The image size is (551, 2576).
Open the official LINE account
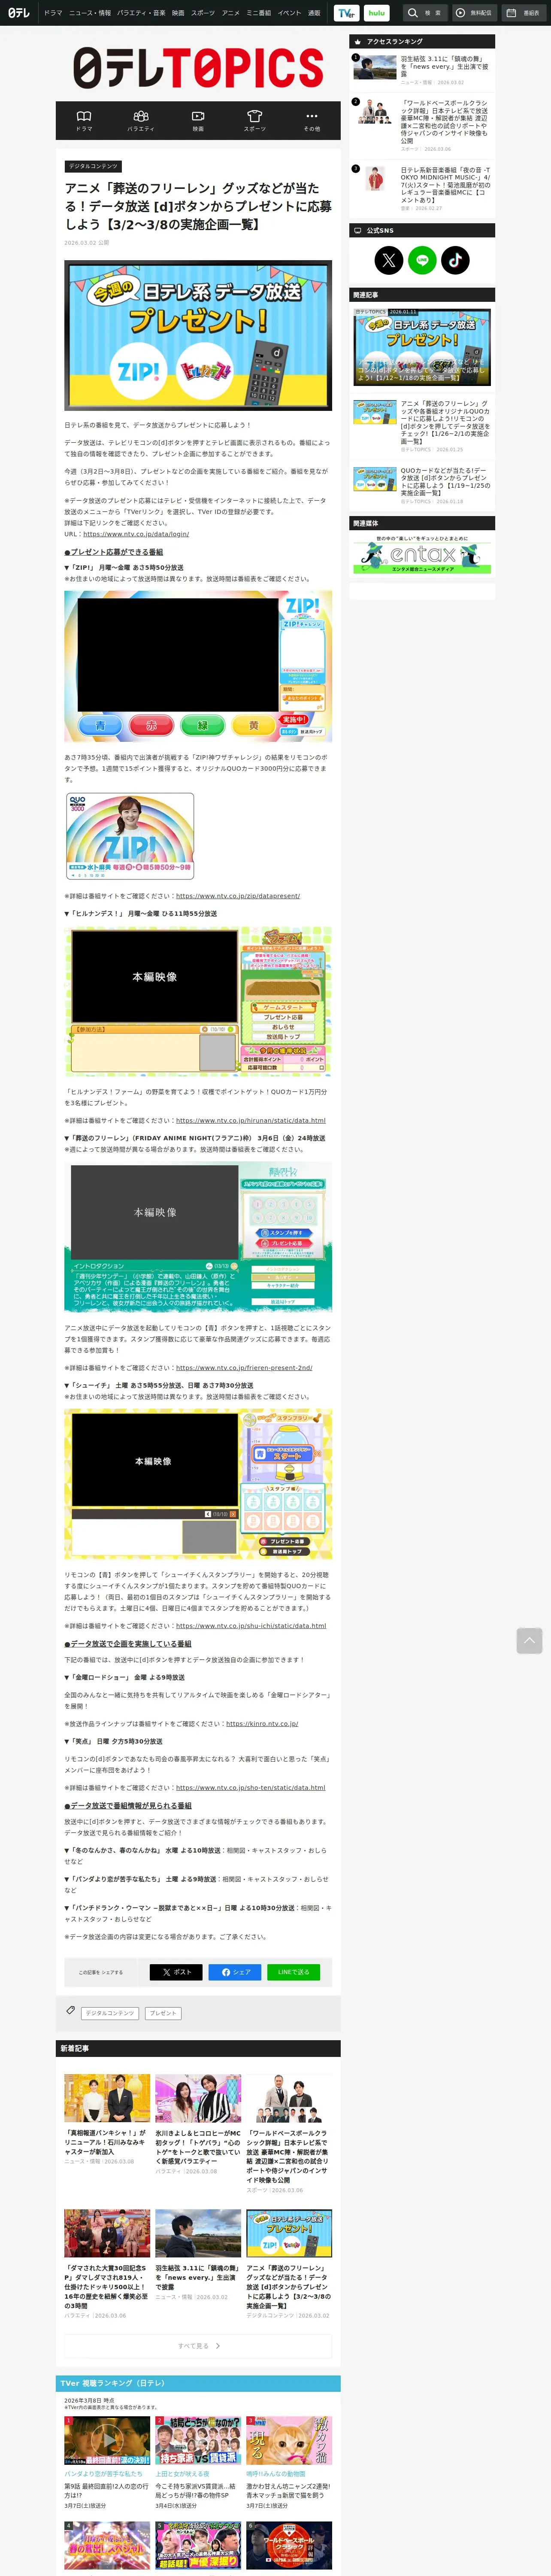(x=422, y=260)
